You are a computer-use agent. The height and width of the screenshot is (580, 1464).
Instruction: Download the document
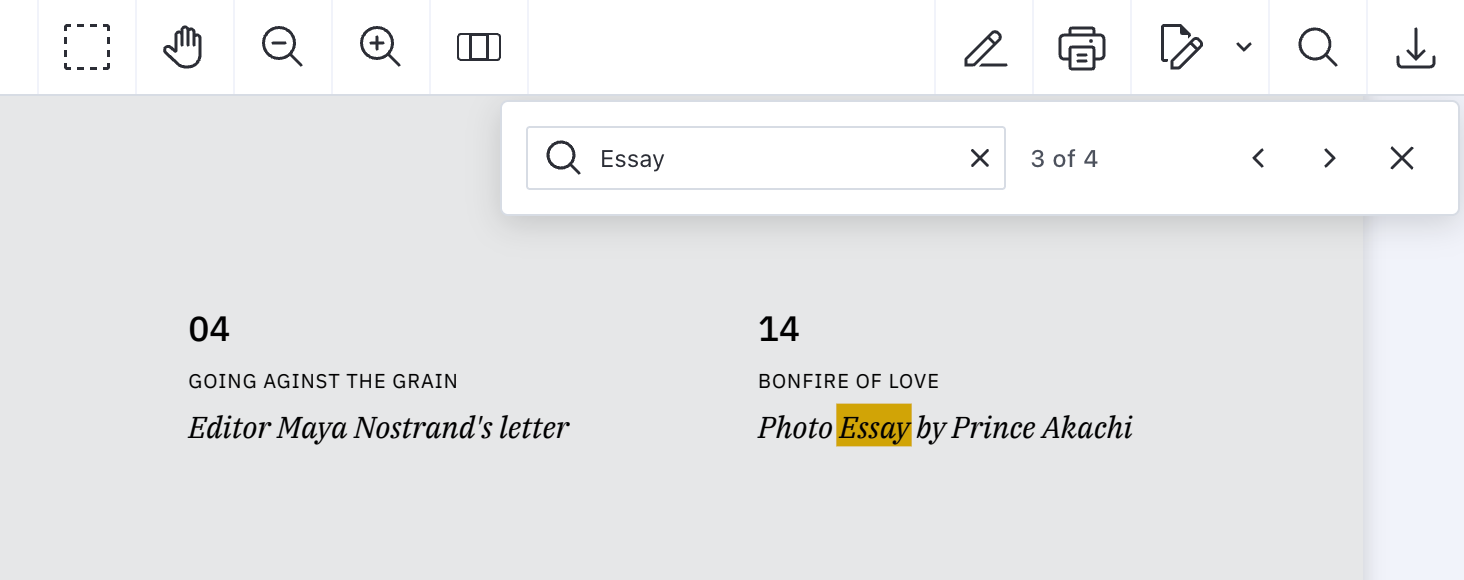[x=1415, y=47]
